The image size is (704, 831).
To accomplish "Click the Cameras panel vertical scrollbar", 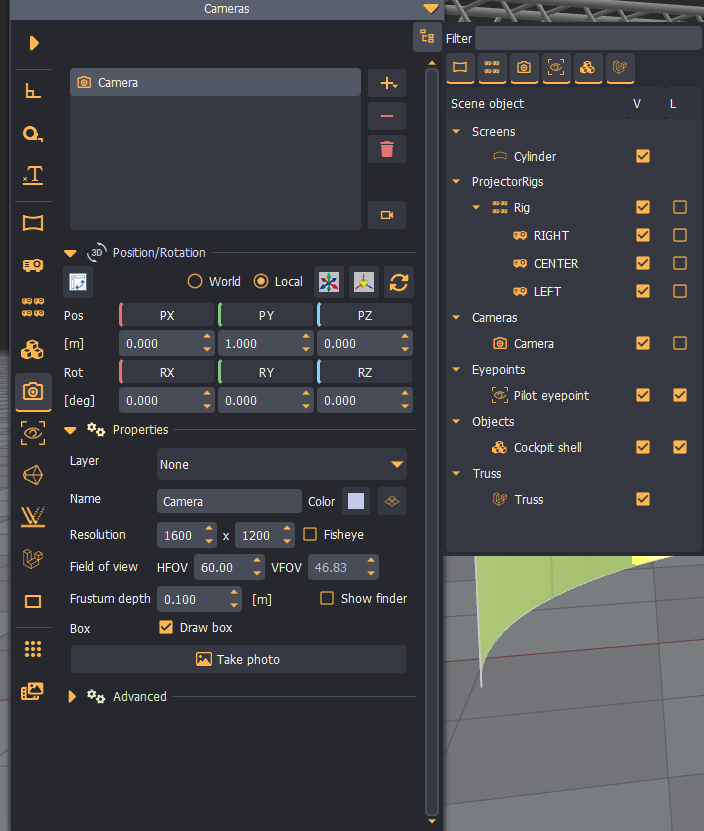I will pyautogui.click(x=432, y=443).
